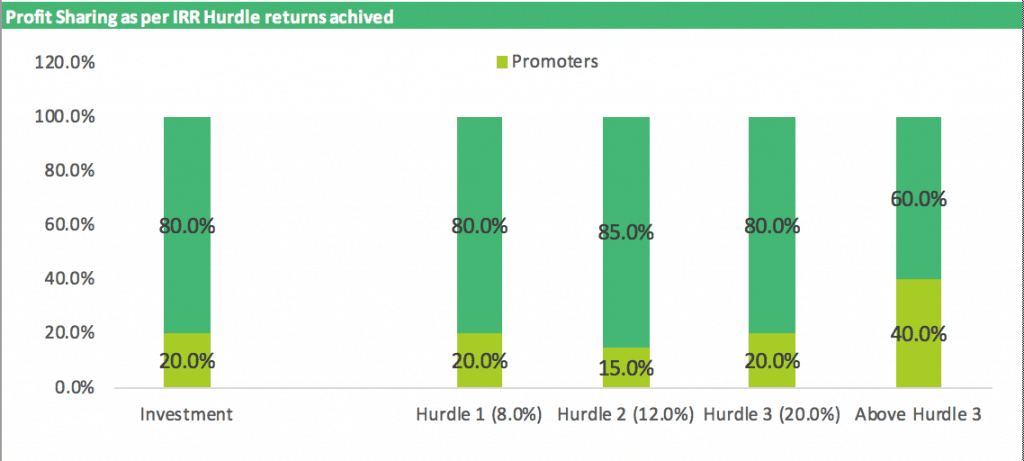Click the Investment bar's 20.0% segment
1024x461 pixels.
187,360
